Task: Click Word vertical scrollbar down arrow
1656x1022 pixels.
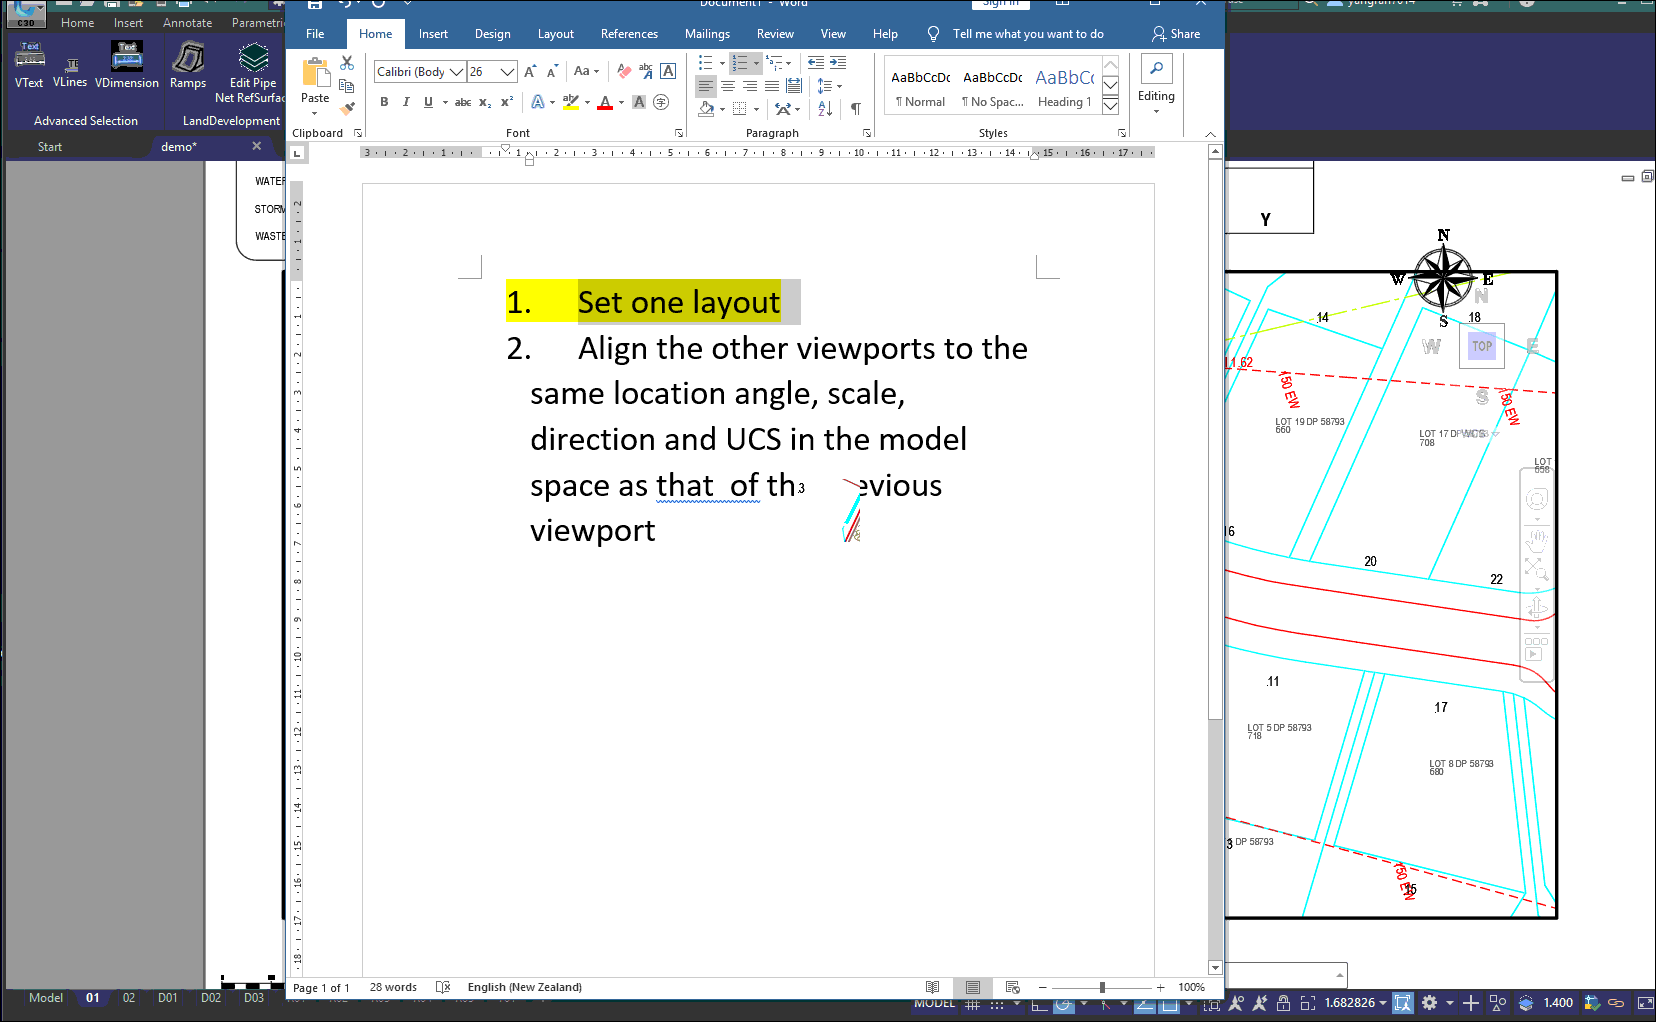Action: point(1215,967)
